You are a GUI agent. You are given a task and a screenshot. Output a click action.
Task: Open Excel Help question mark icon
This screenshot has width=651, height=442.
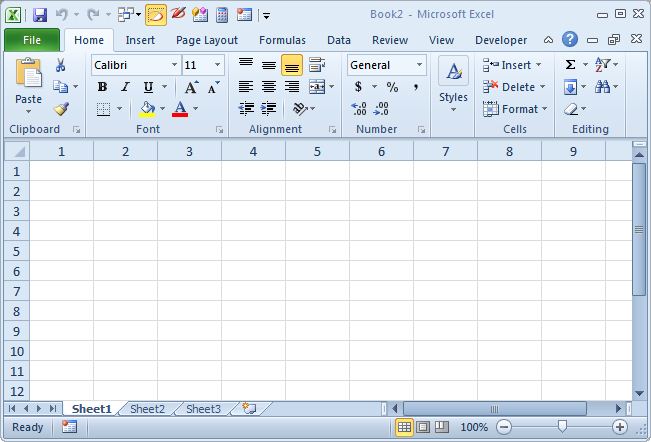(x=569, y=40)
